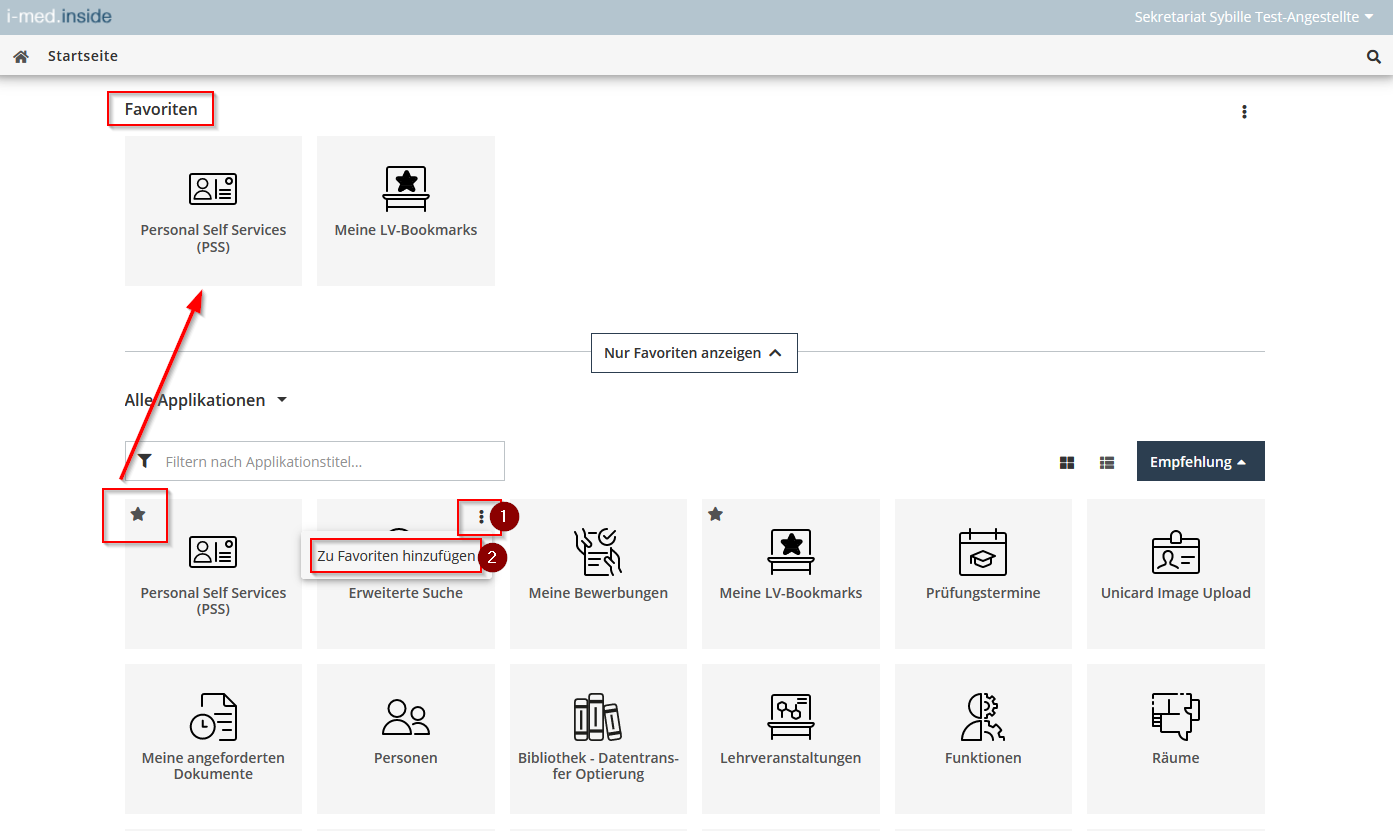Open Lehrveranstaltungen application icon
This screenshot has width=1393, height=831.
791,716
